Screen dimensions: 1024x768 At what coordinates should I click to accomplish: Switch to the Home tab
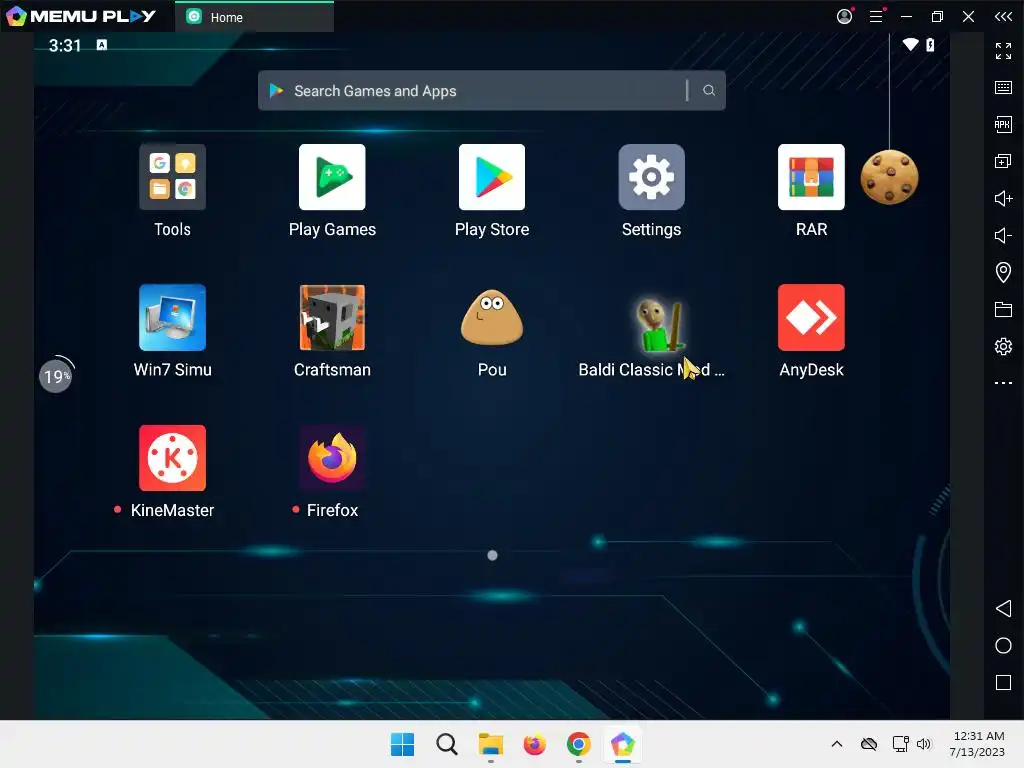tap(254, 17)
